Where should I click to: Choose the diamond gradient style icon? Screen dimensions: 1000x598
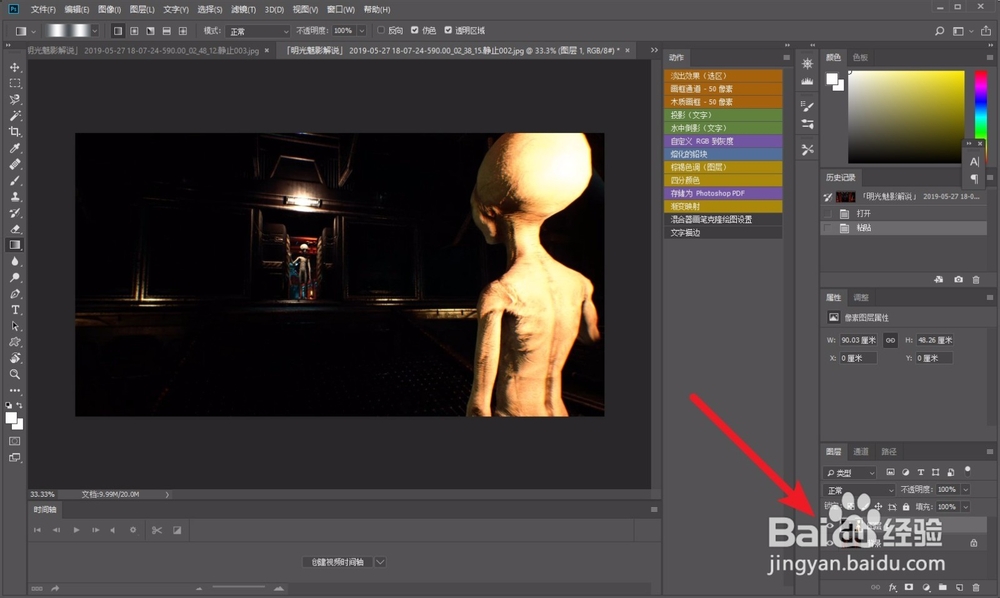pyautogui.click(x=183, y=31)
